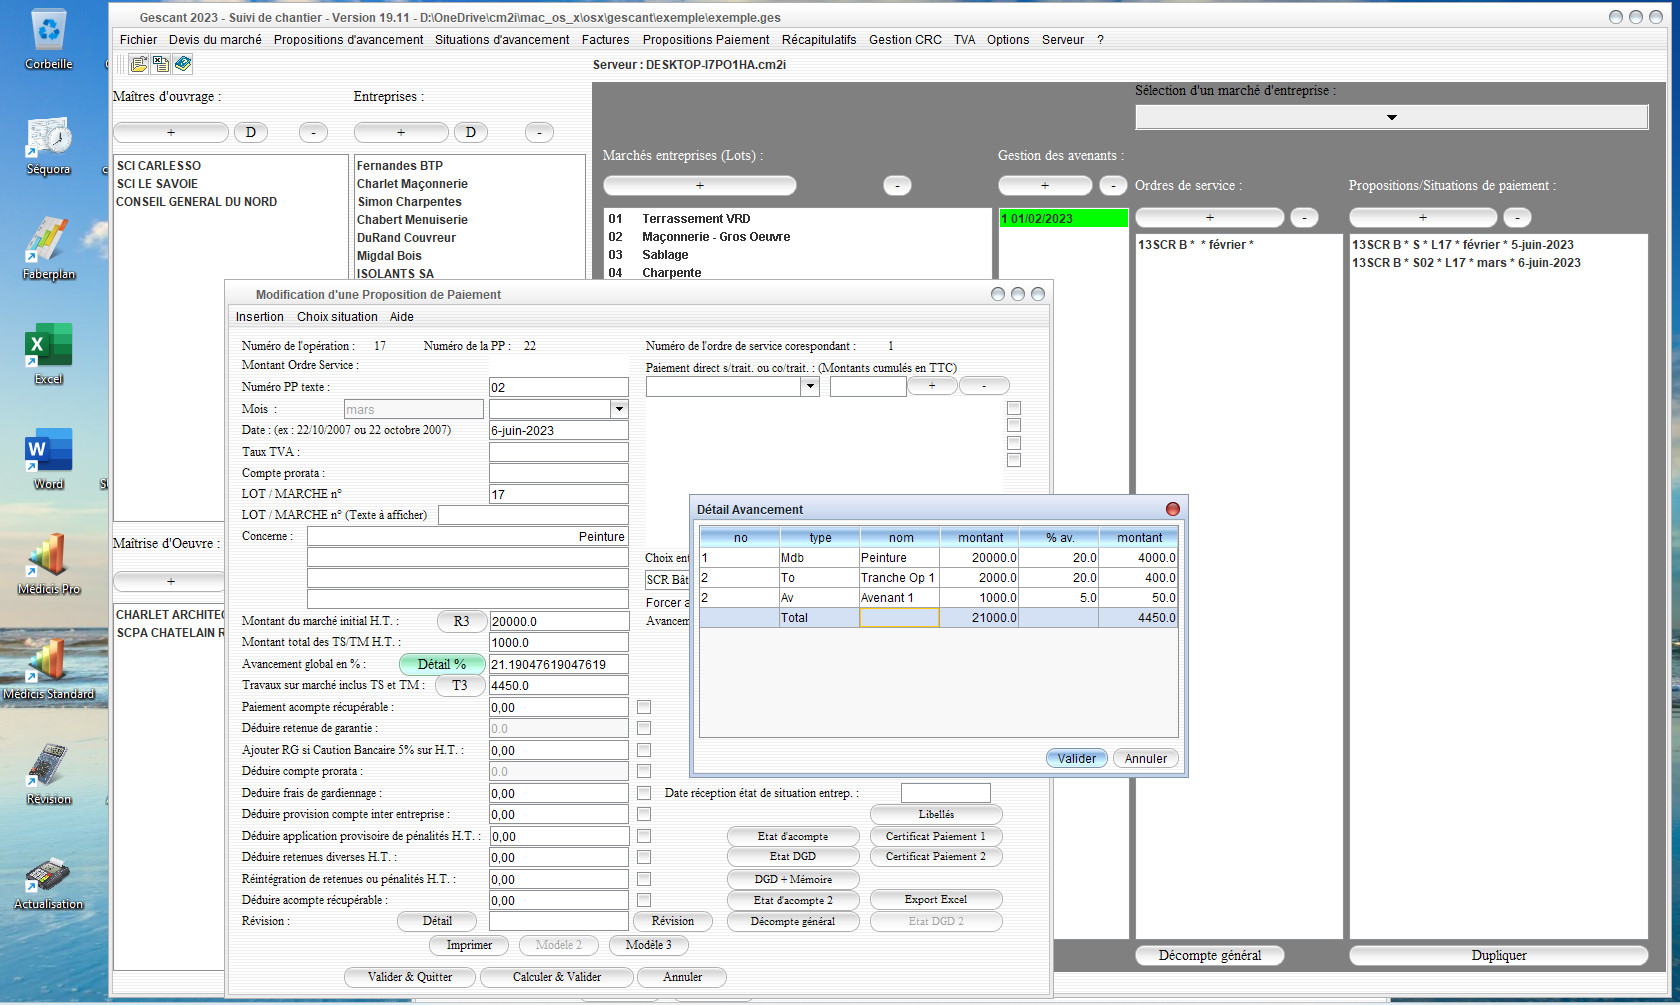Click the Date field showing 6-juin-2023

point(558,430)
